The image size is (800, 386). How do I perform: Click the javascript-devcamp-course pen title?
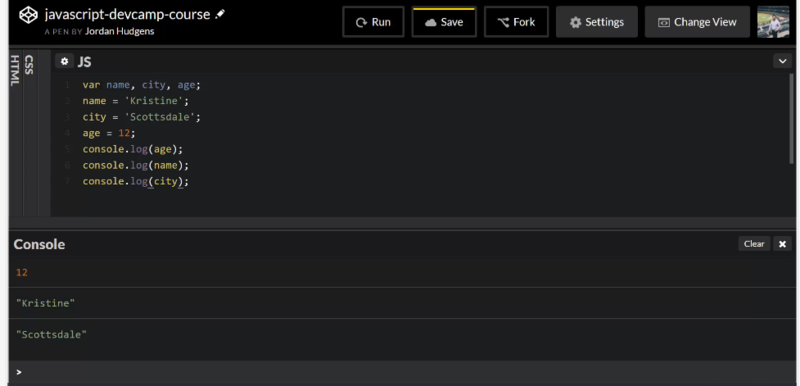[x=127, y=14]
